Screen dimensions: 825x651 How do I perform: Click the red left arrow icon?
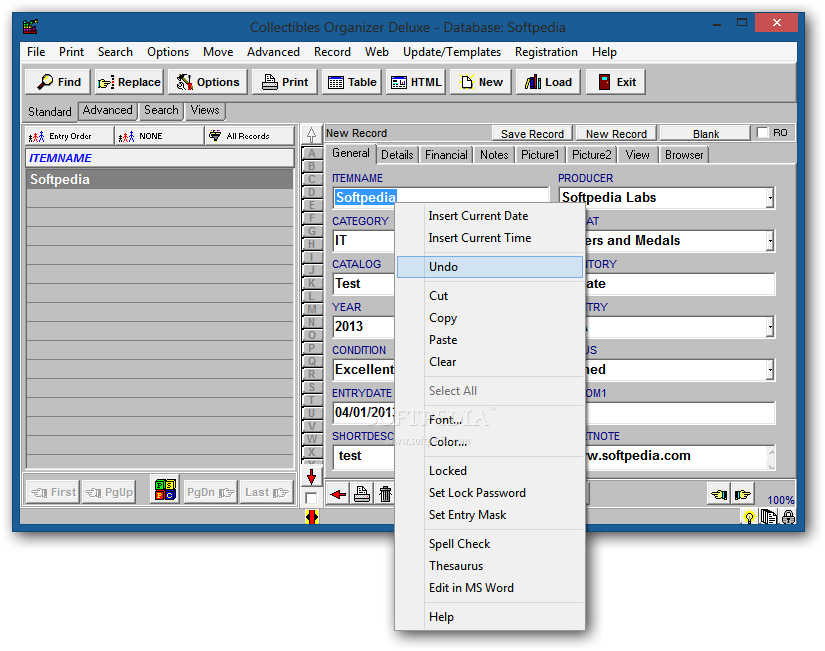click(338, 494)
